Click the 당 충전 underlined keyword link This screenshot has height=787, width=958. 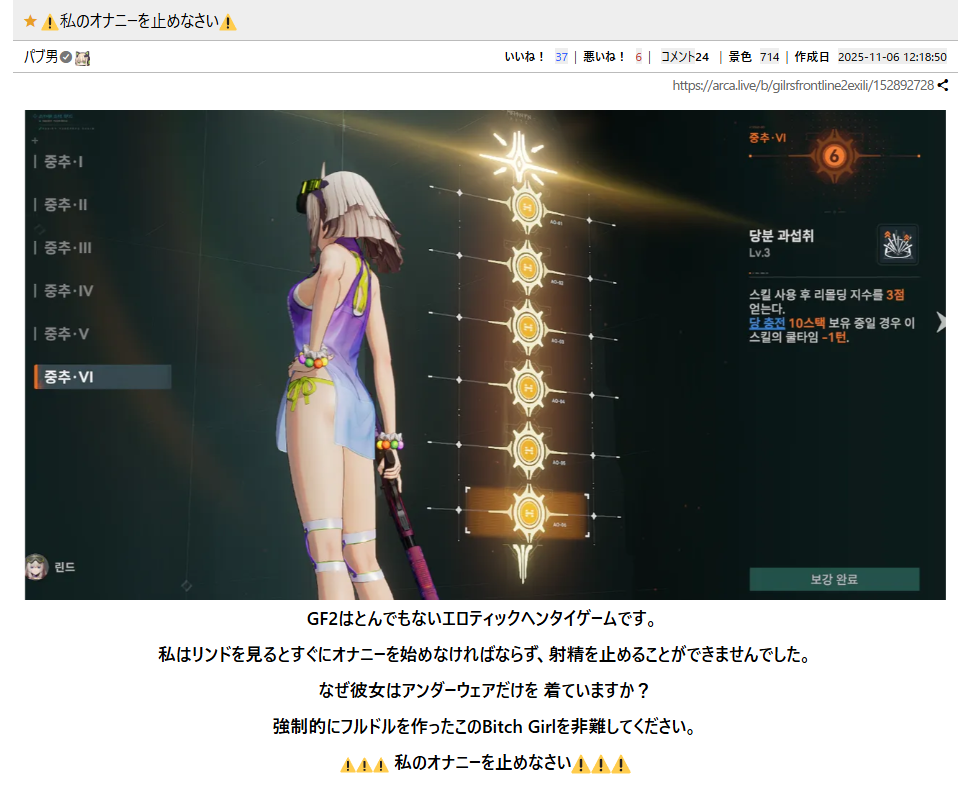click(x=766, y=323)
